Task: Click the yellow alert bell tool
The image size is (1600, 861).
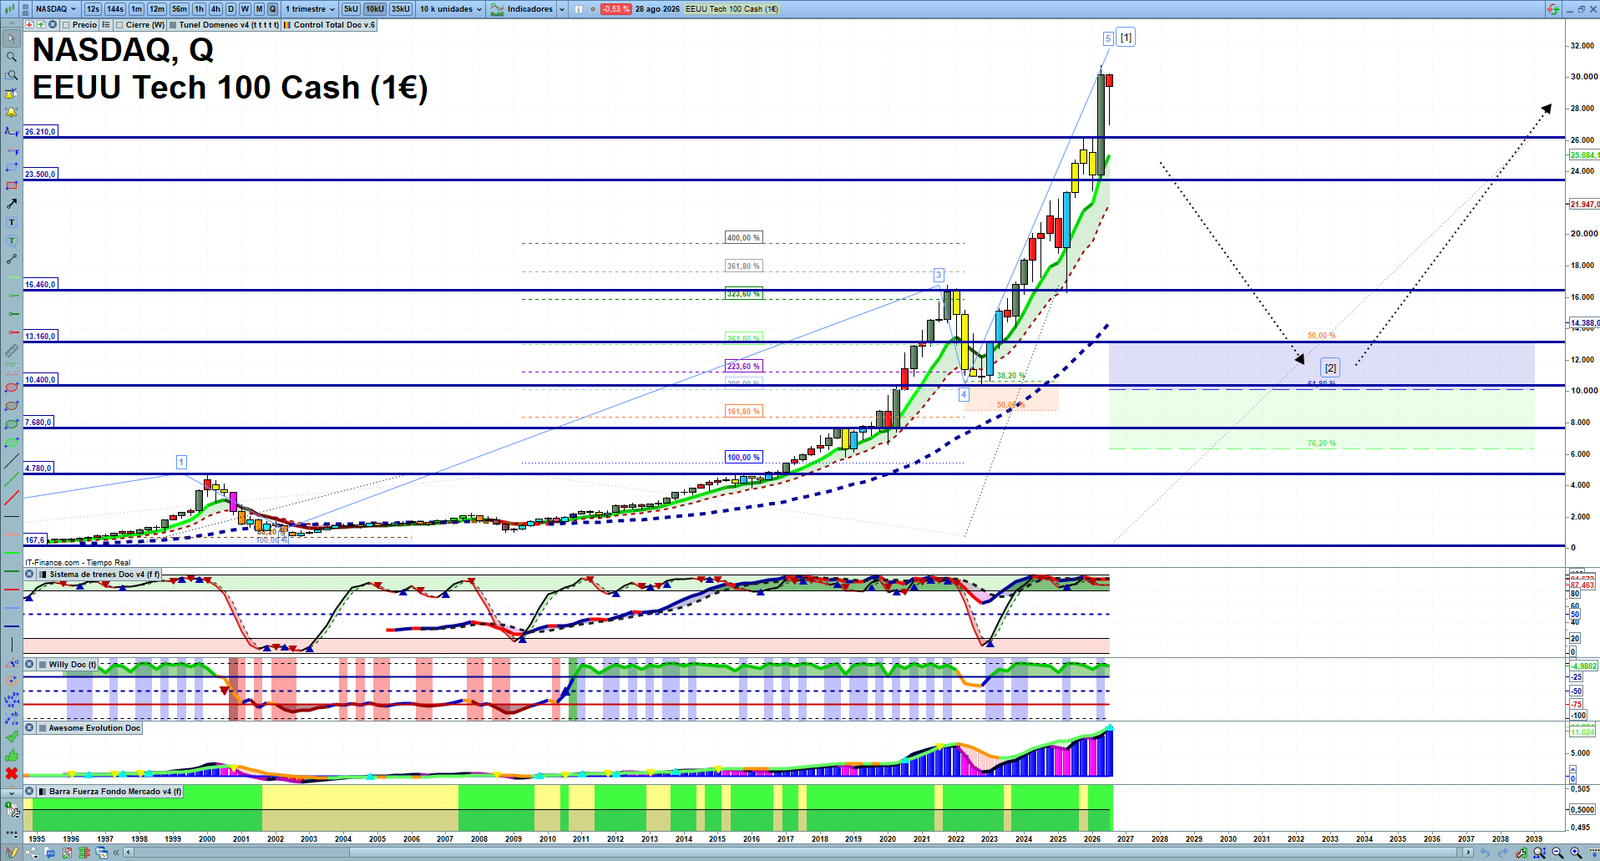Action: (12, 112)
